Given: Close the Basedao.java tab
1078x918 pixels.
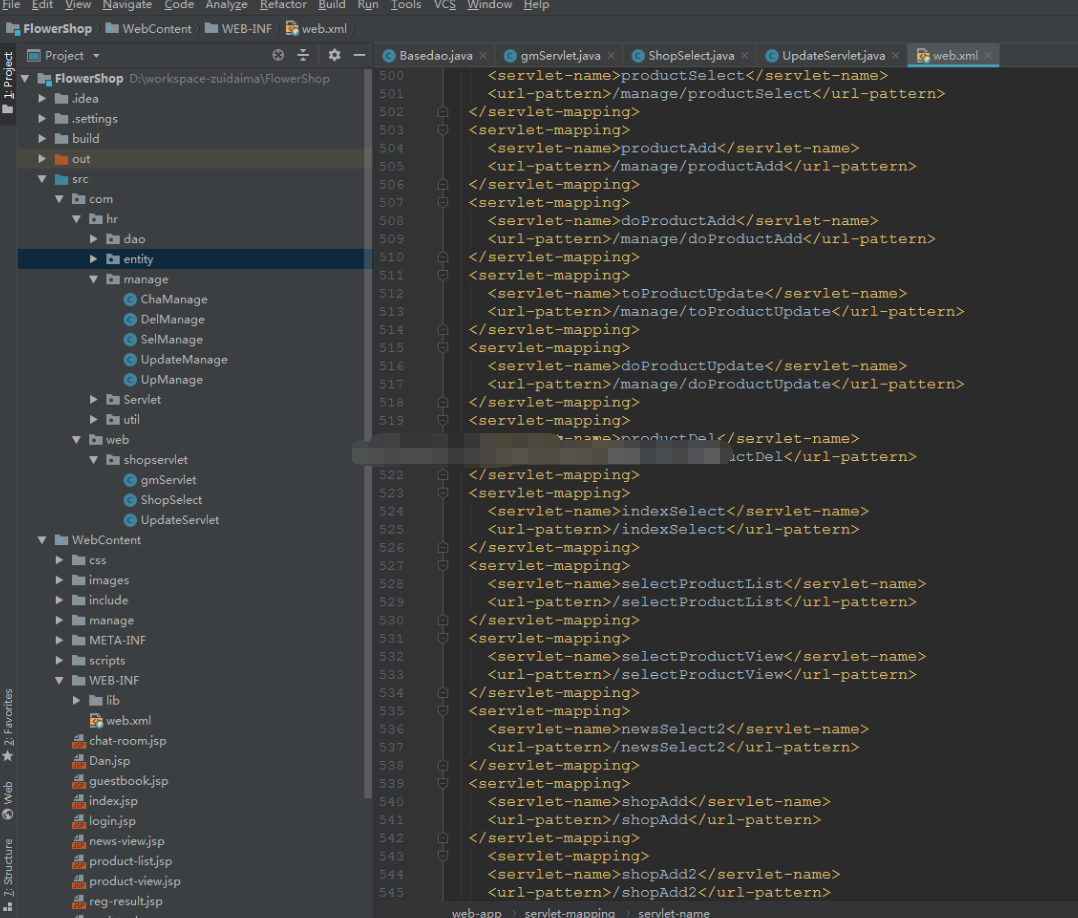Looking at the screenshot, I should [483, 56].
